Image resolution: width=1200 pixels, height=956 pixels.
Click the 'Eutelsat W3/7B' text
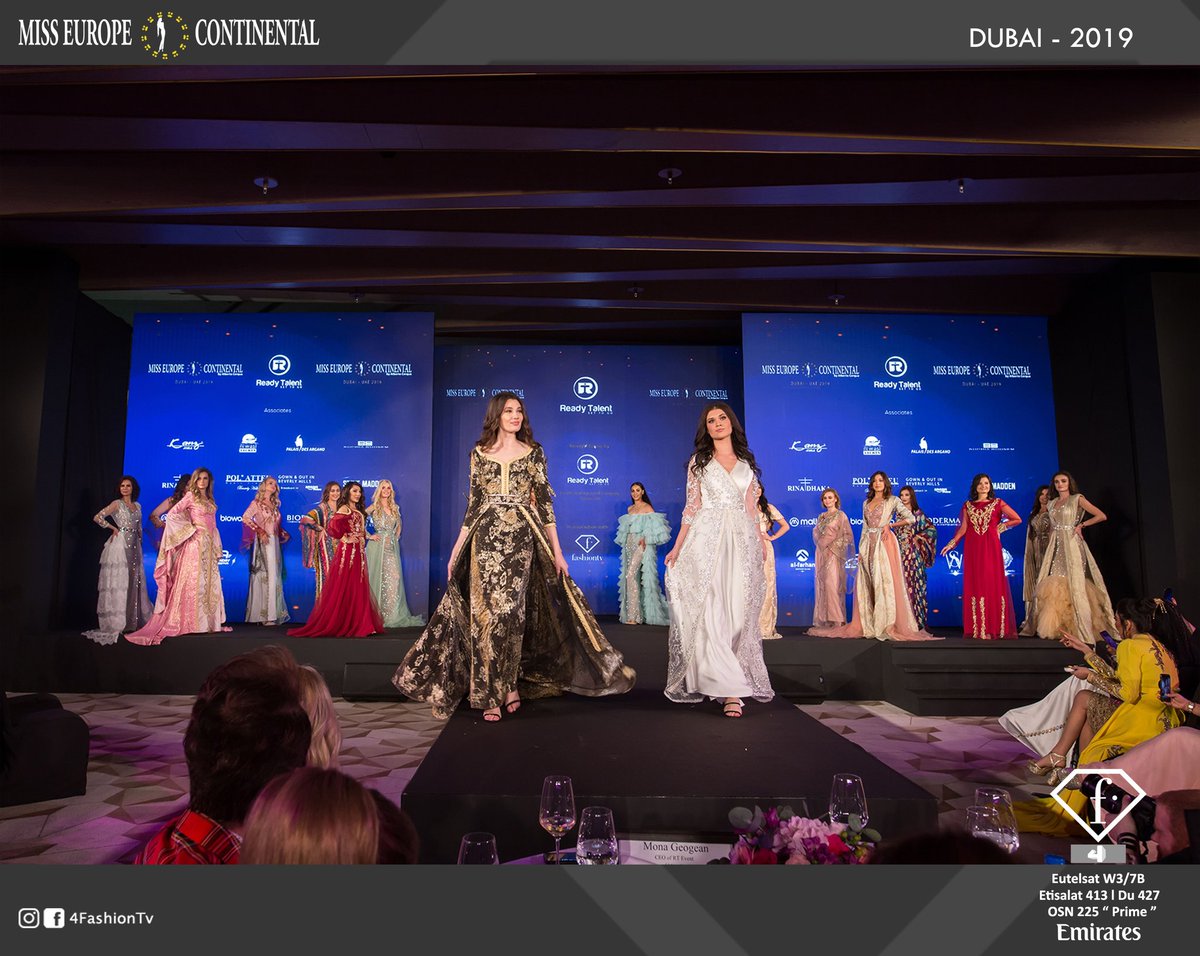click(1099, 878)
